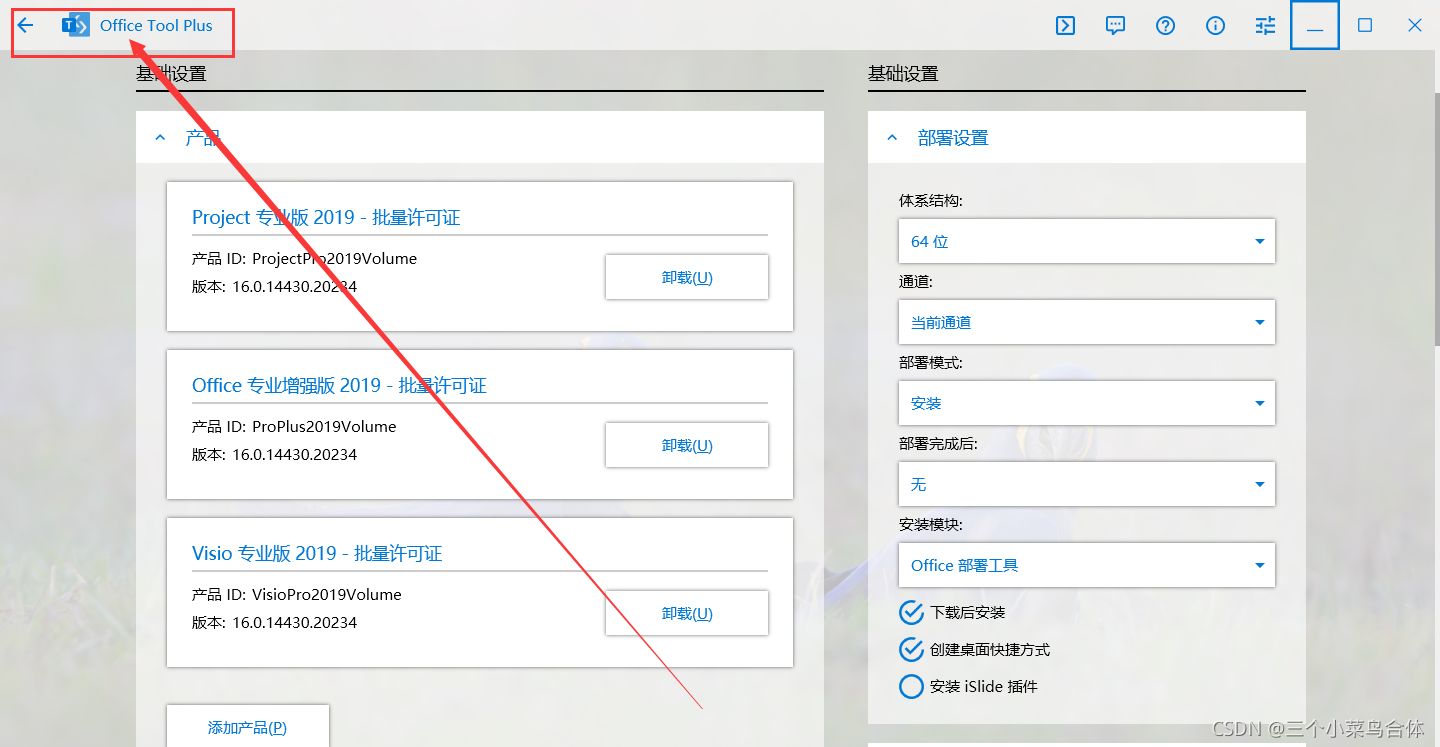Open the 体系结构 dropdown showing 64 位
This screenshot has height=747, width=1440.
coord(1087,241)
